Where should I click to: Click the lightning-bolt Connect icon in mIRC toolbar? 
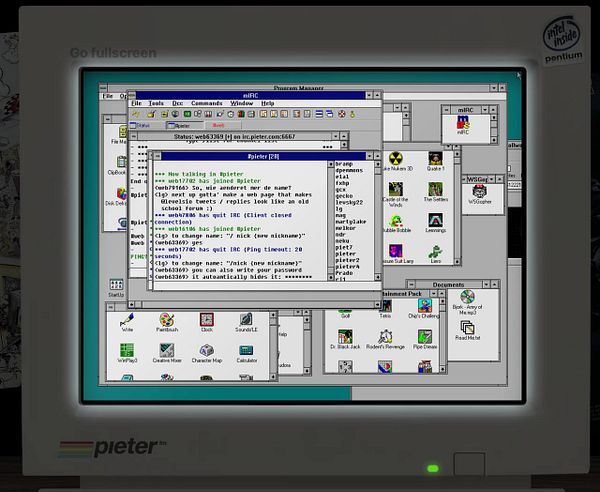click(136, 114)
